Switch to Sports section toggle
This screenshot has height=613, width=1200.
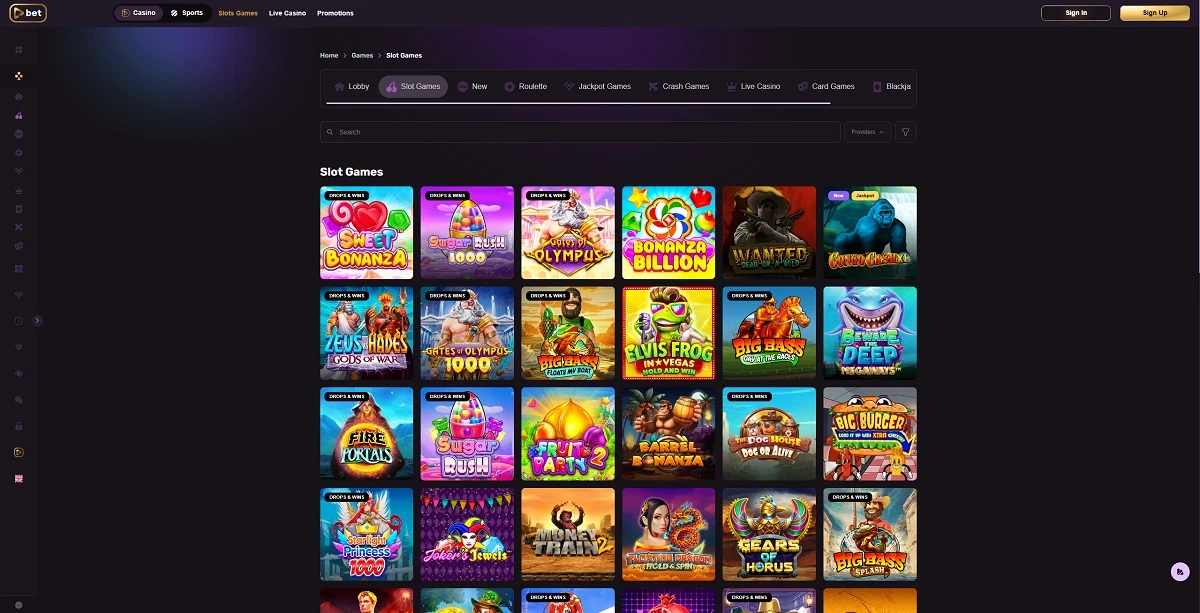tap(186, 13)
